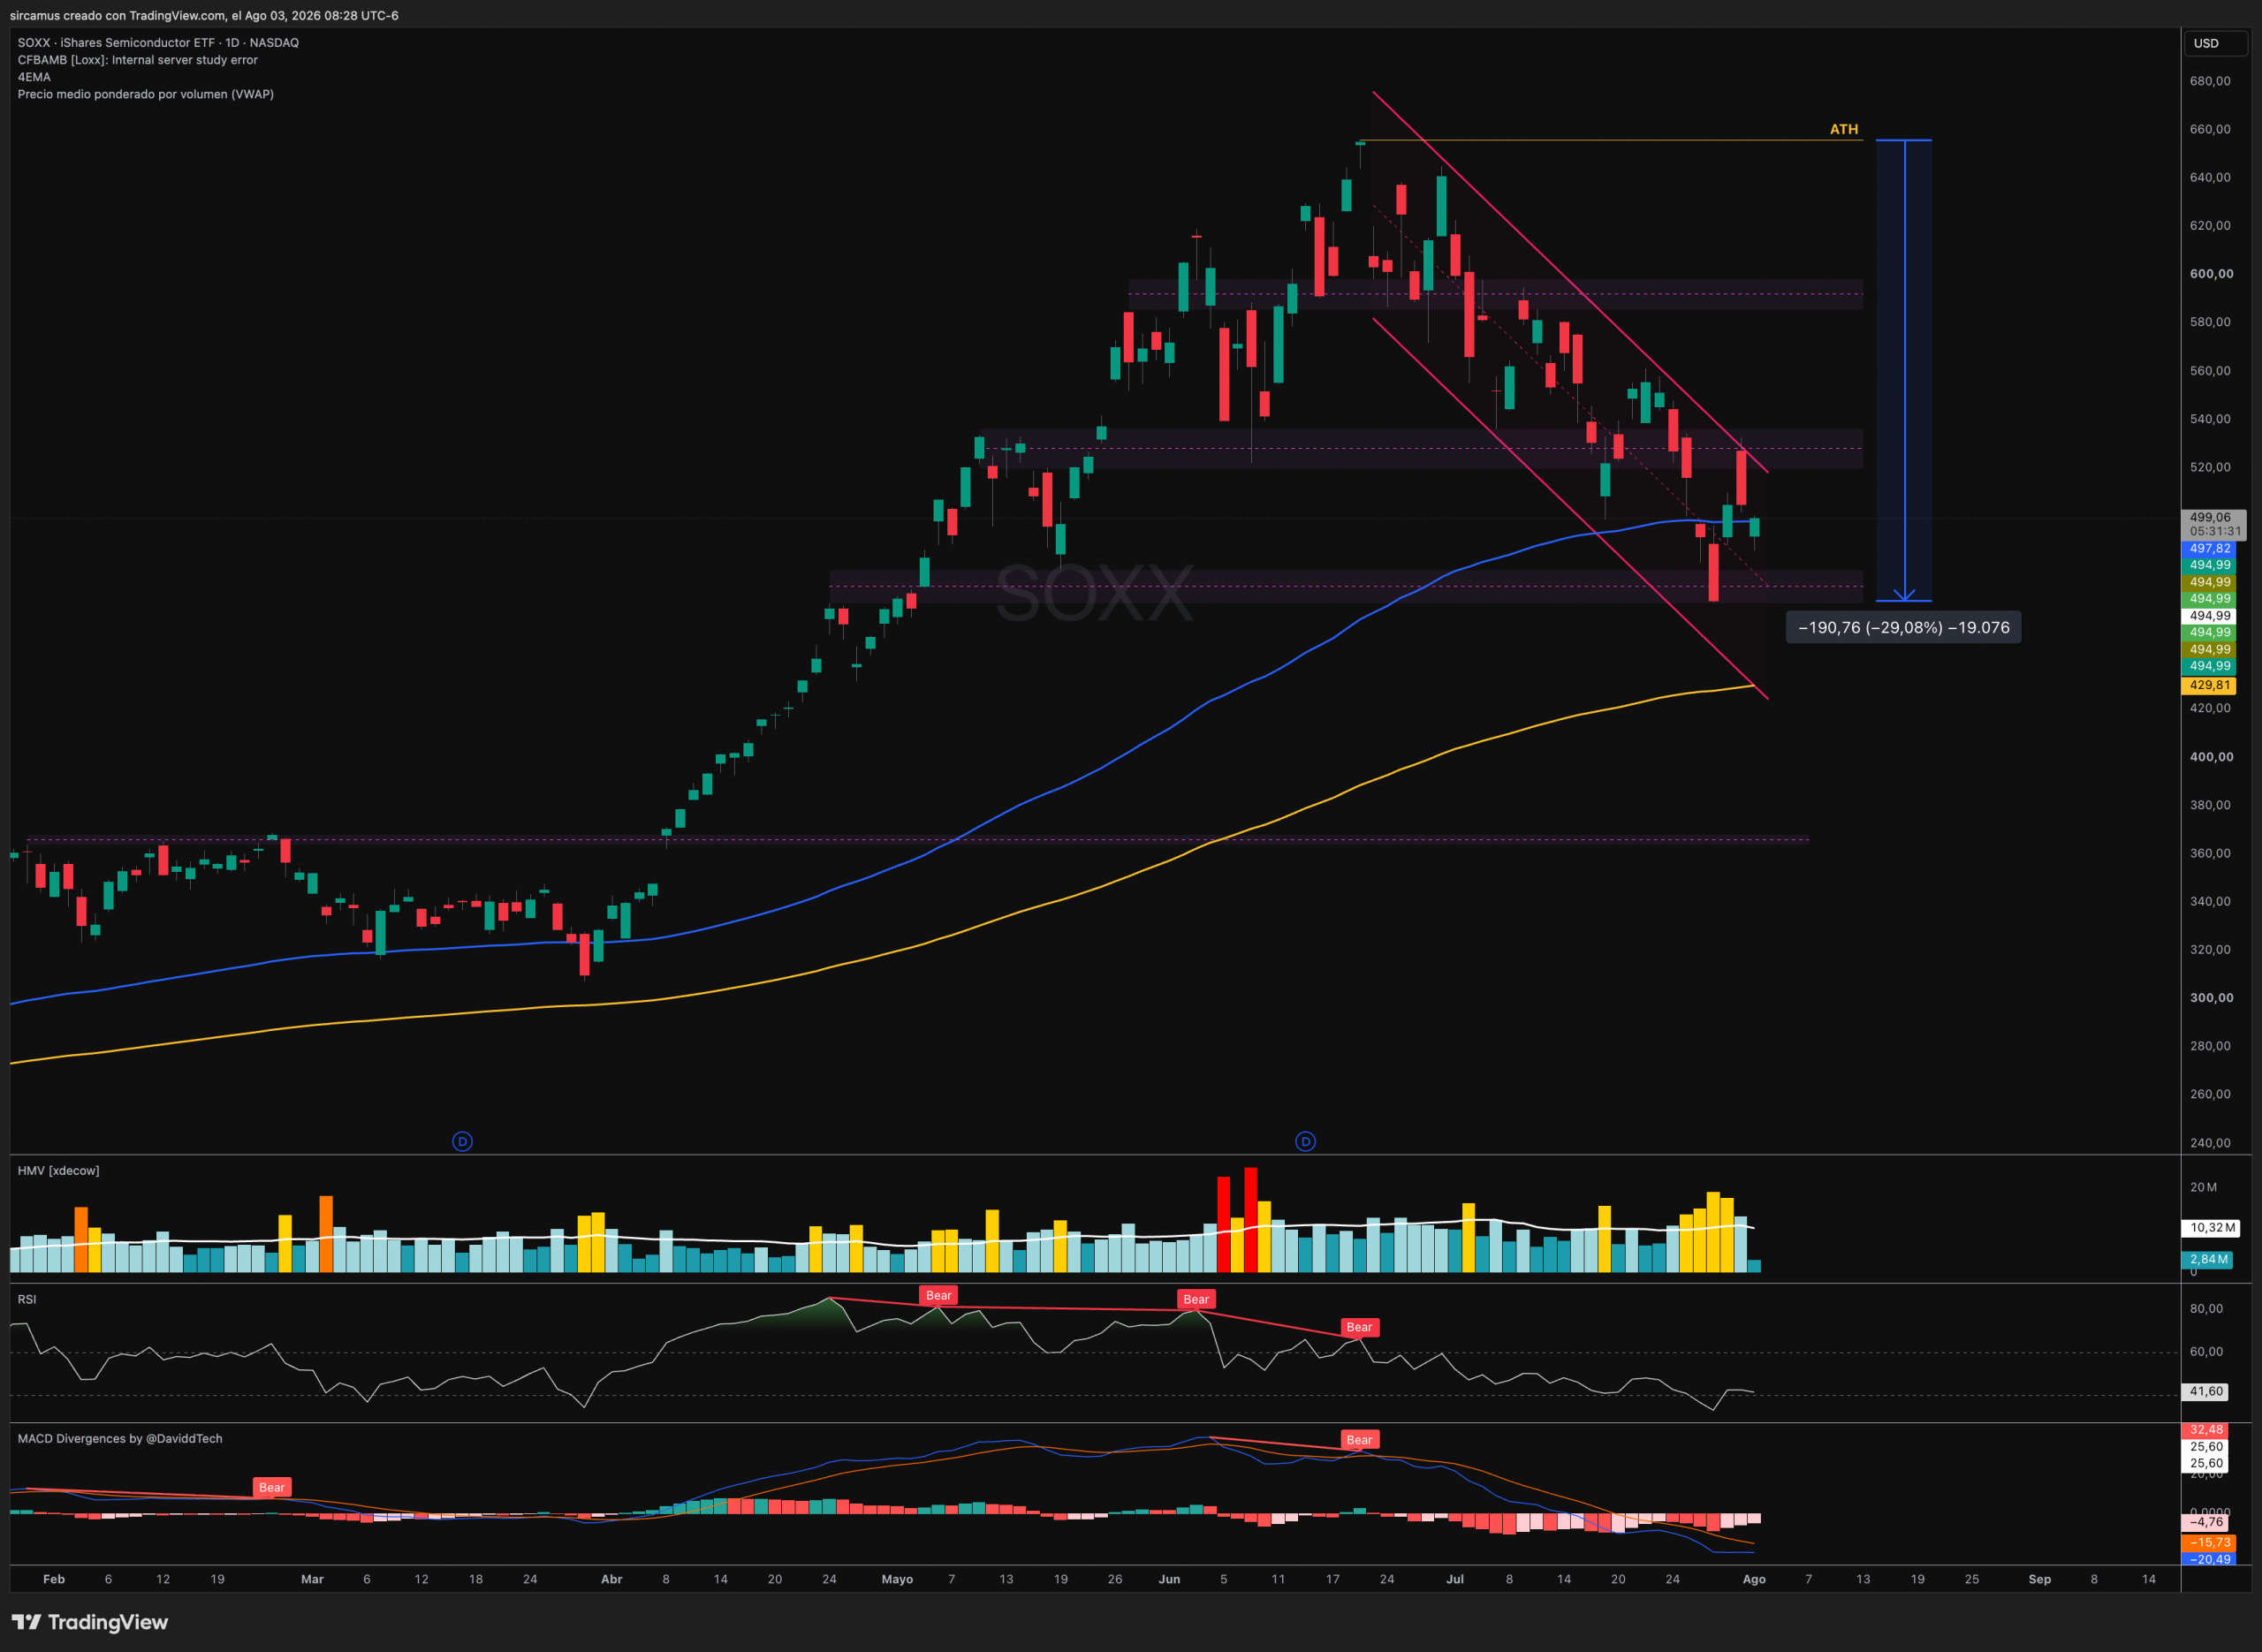This screenshot has width=2262, height=1652.
Task: Click the Mayo label on the time axis
Action: click(x=897, y=1579)
